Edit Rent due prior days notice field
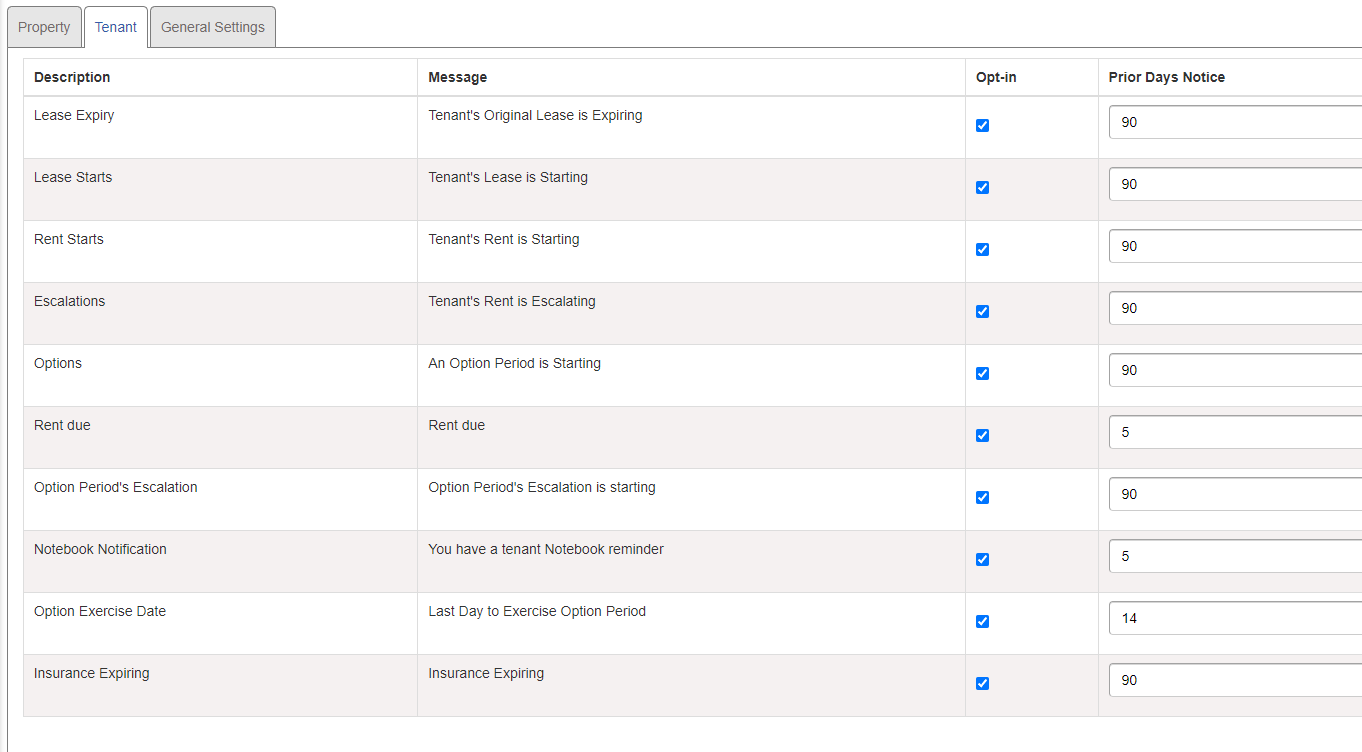The image size is (1362, 752). tap(1235, 432)
